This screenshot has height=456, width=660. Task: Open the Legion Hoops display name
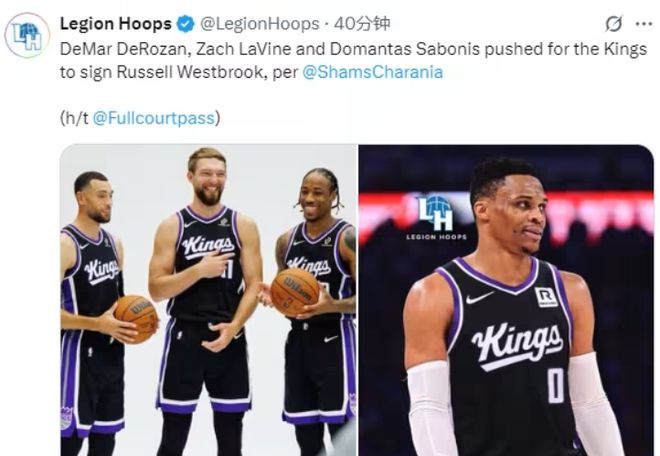[x=116, y=24]
